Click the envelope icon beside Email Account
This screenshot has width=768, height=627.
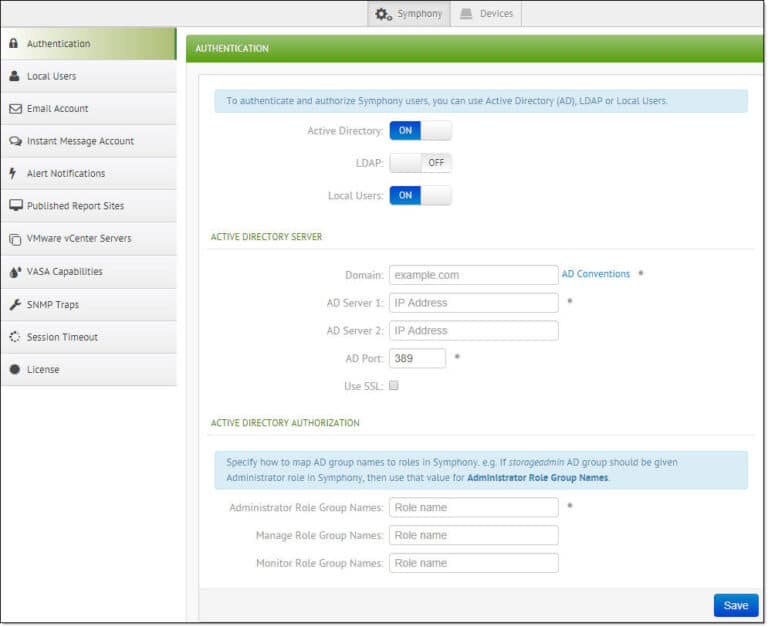(16, 109)
